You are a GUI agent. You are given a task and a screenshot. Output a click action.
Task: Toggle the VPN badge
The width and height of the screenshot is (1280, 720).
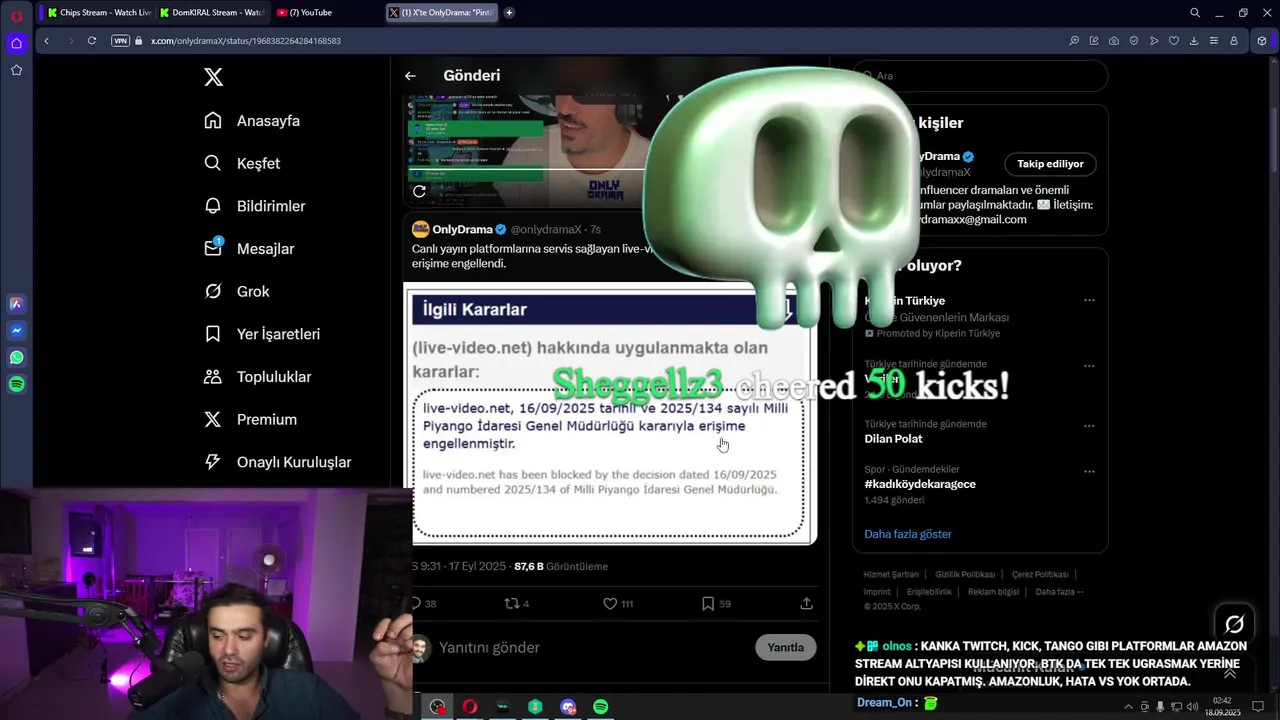tap(121, 41)
